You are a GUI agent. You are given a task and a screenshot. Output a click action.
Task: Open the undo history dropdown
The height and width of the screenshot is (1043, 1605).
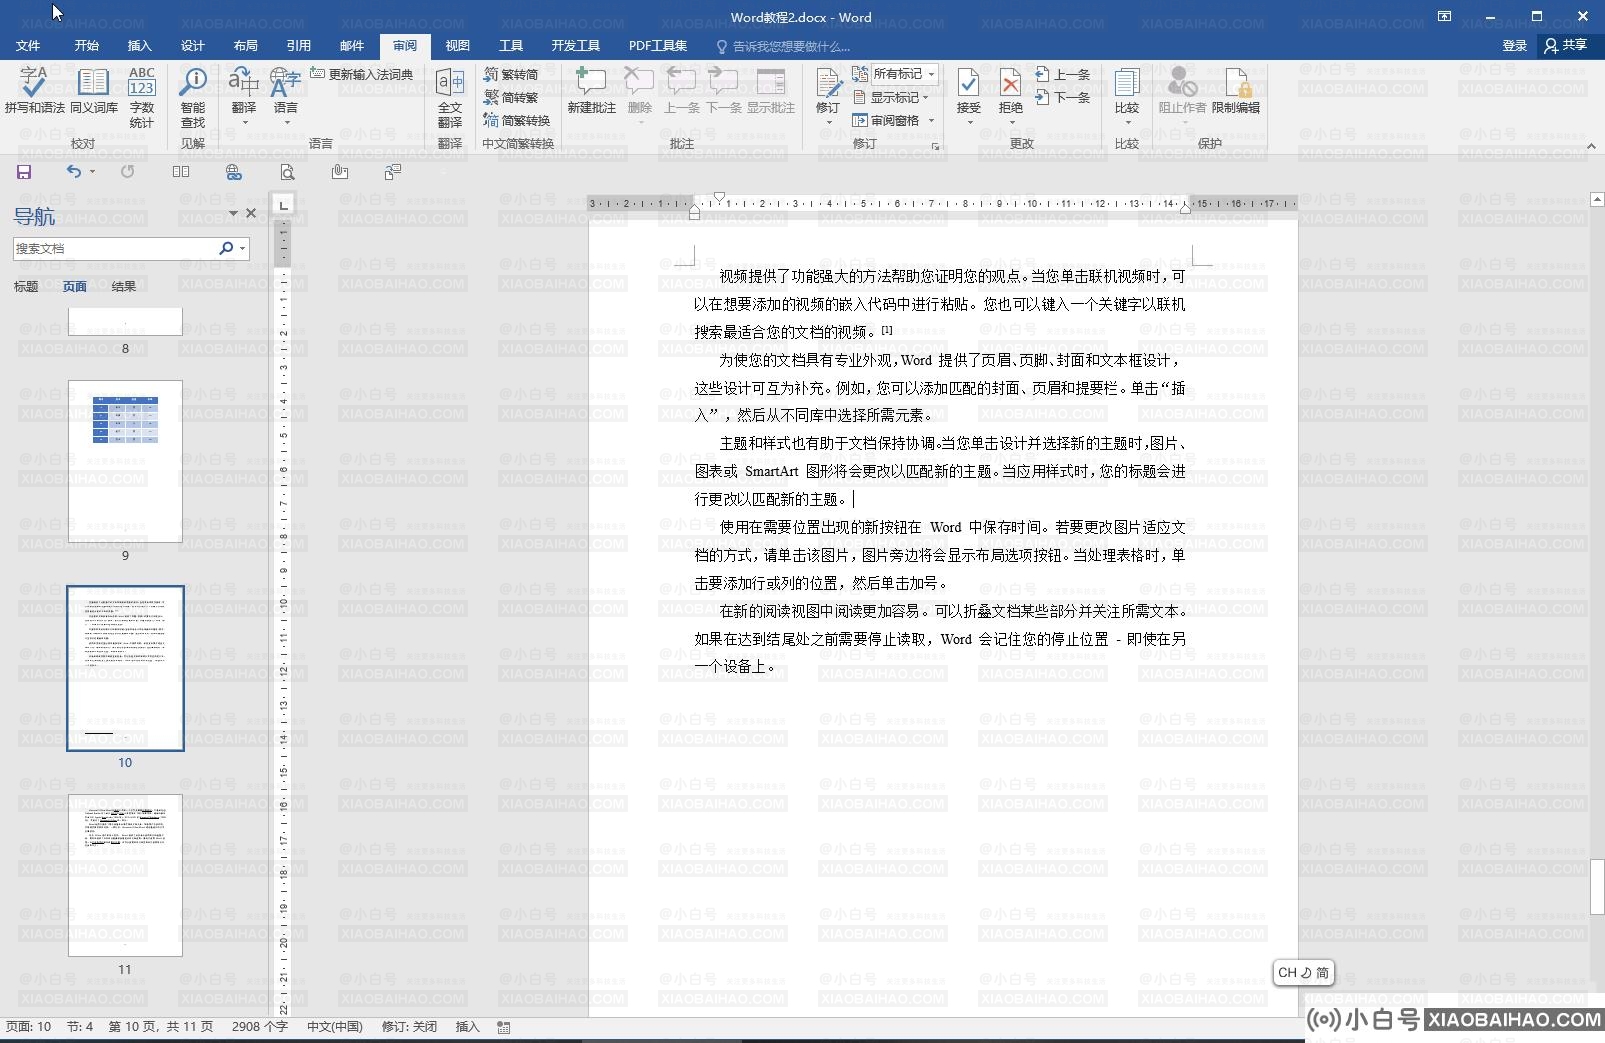(92, 172)
